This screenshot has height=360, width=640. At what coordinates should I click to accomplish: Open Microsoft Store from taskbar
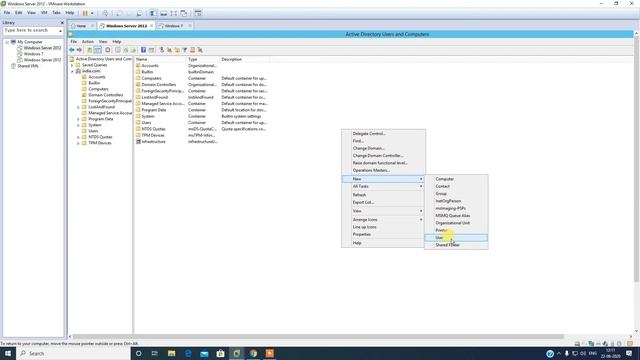point(220,353)
